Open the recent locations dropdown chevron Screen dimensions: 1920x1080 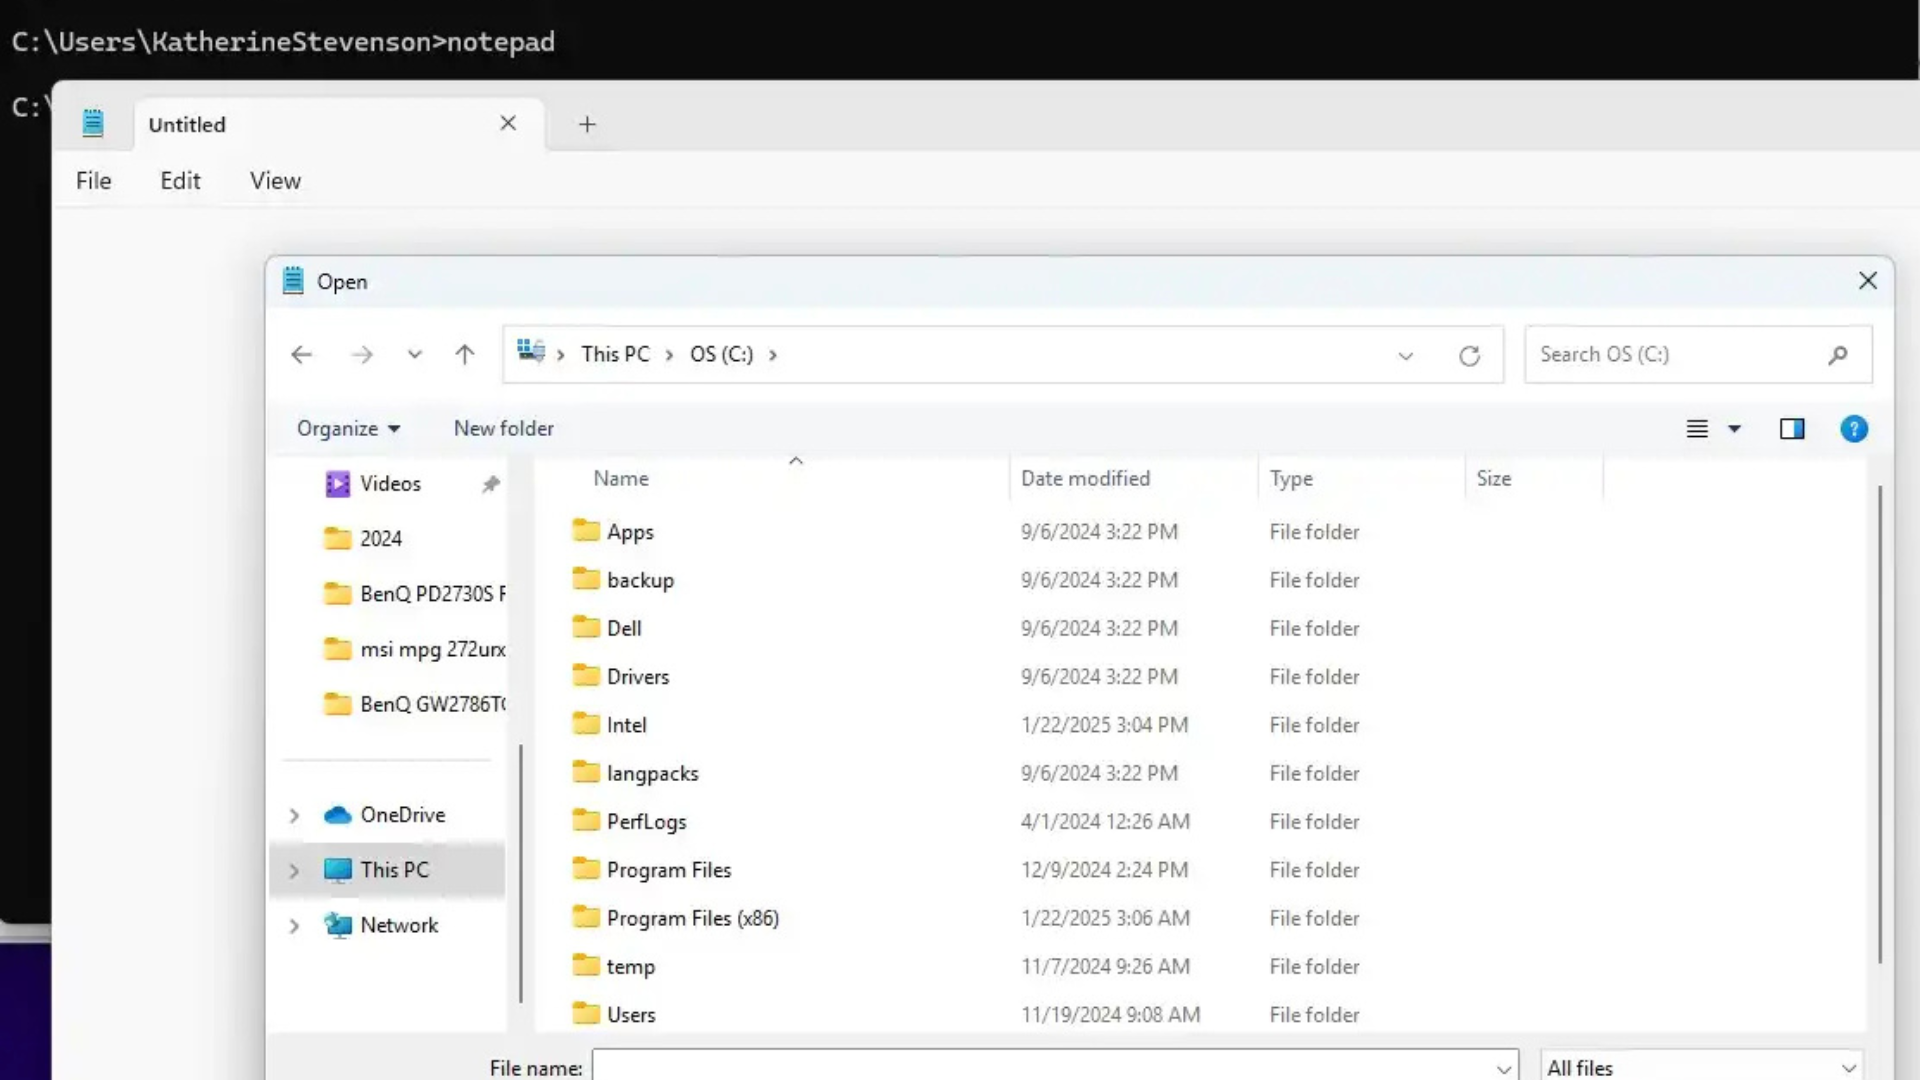coord(414,355)
